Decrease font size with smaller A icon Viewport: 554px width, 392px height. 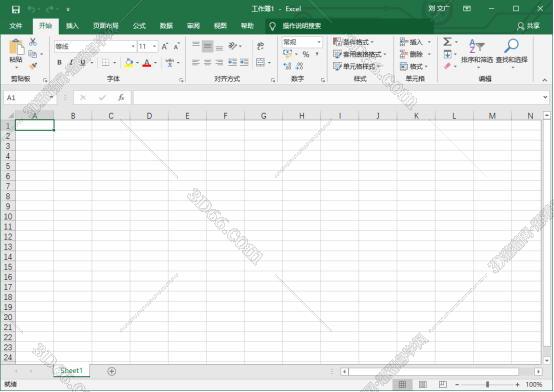(176, 46)
